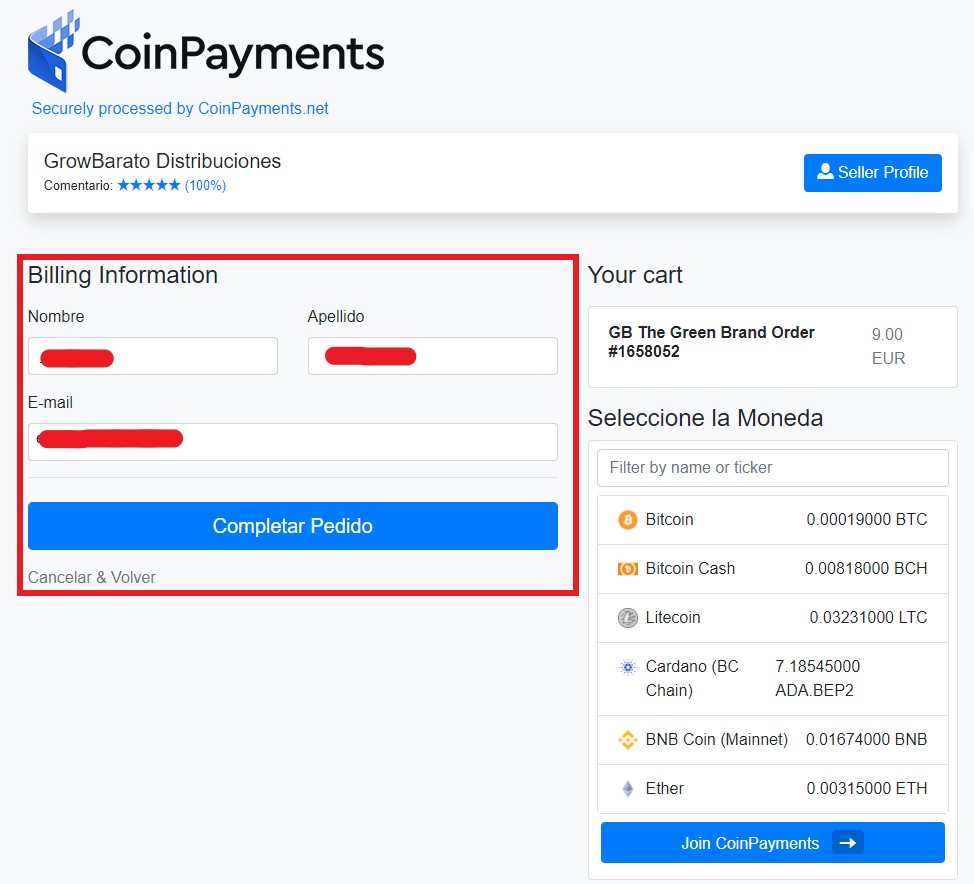The image size is (974, 884).
Task: Click the Bitcoin currency icon
Action: click(629, 520)
